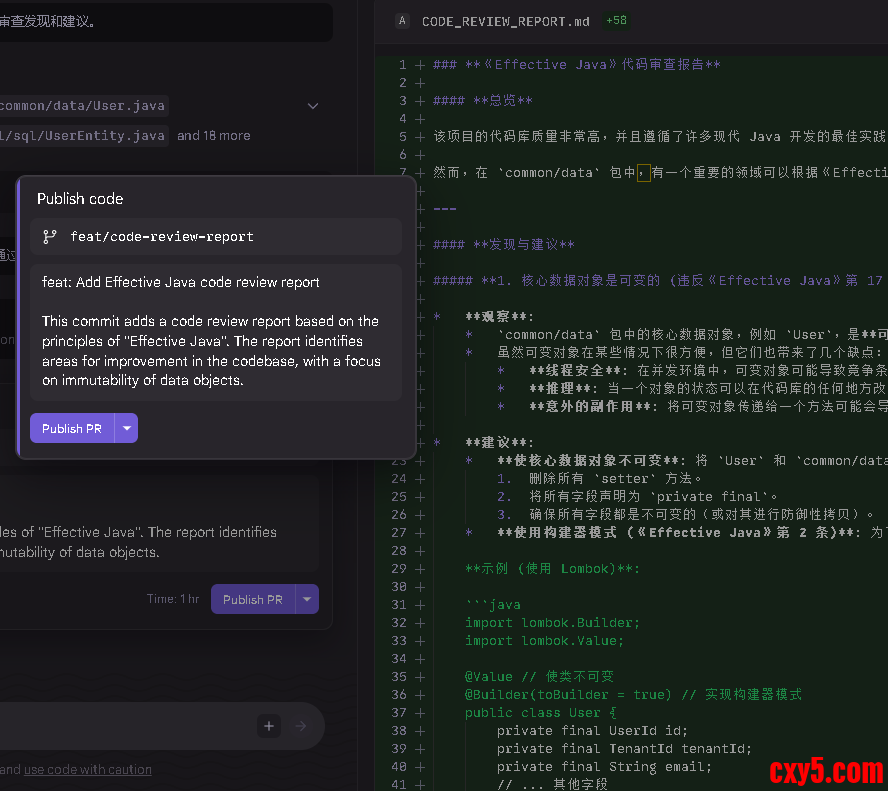
Task: Click the plus attachment icon in the chat input
Action: click(269, 726)
